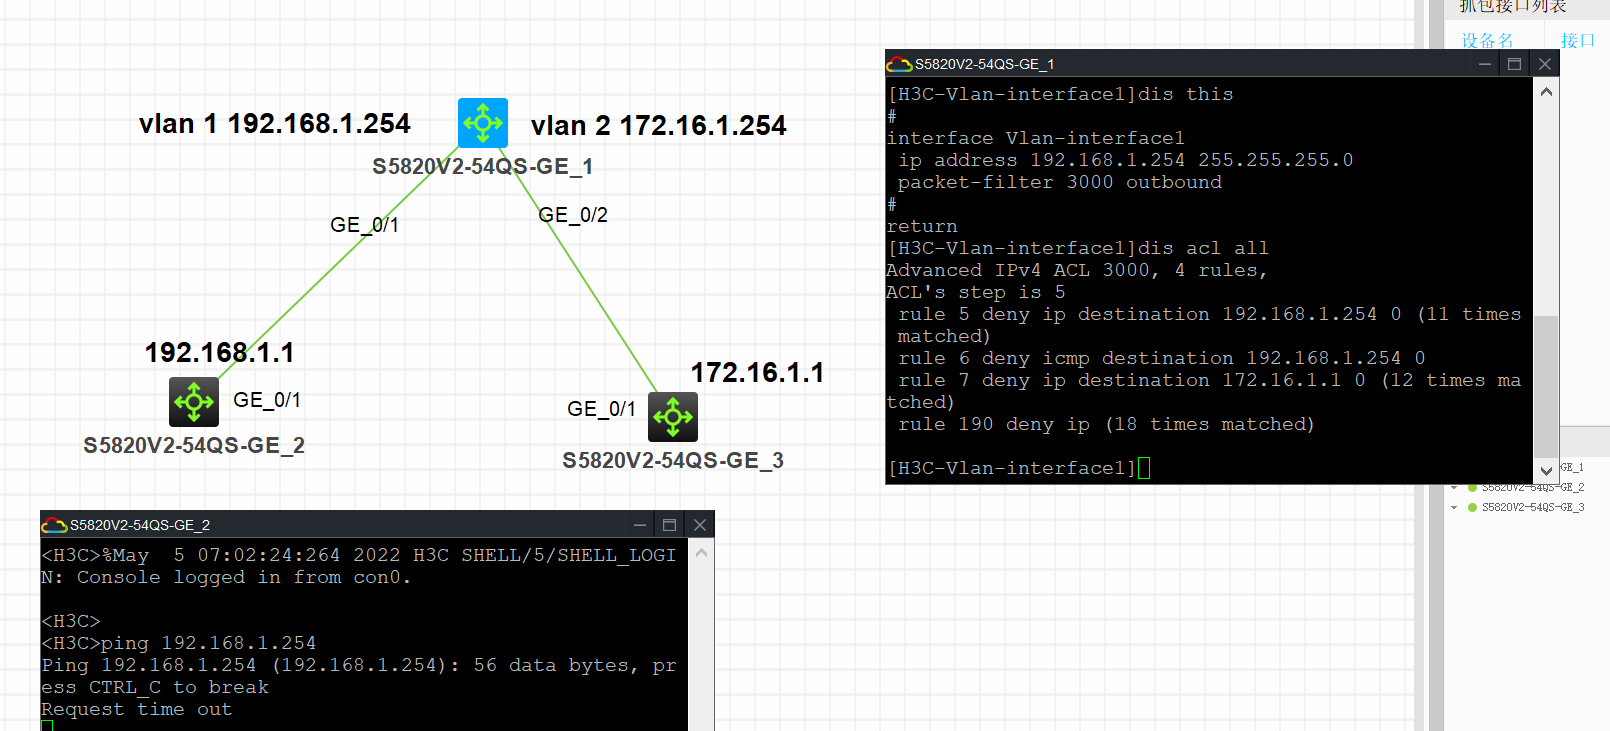Image resolution: width=1610 pixels, height=731 pixels.
Task: Close the S5820V2-54QS-GE_1 terminal window
Action: click(x=1545, y=64)
